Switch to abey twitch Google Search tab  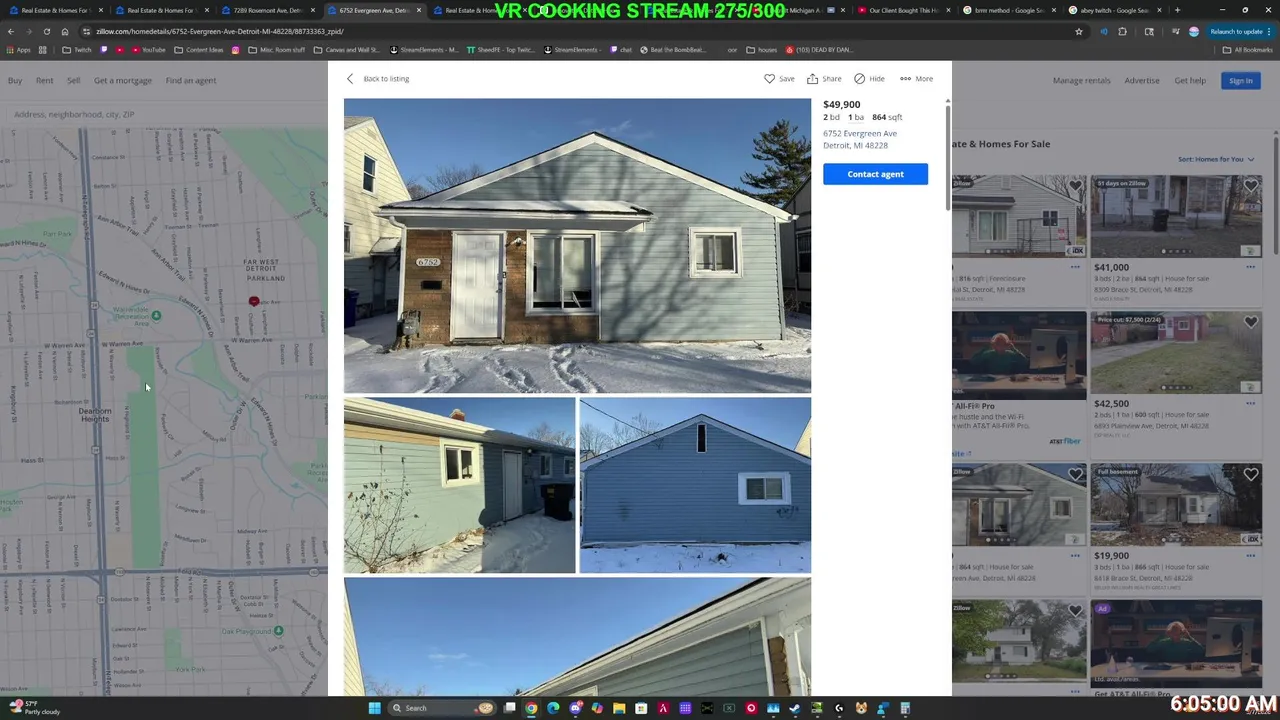(x=1114, y=10)
